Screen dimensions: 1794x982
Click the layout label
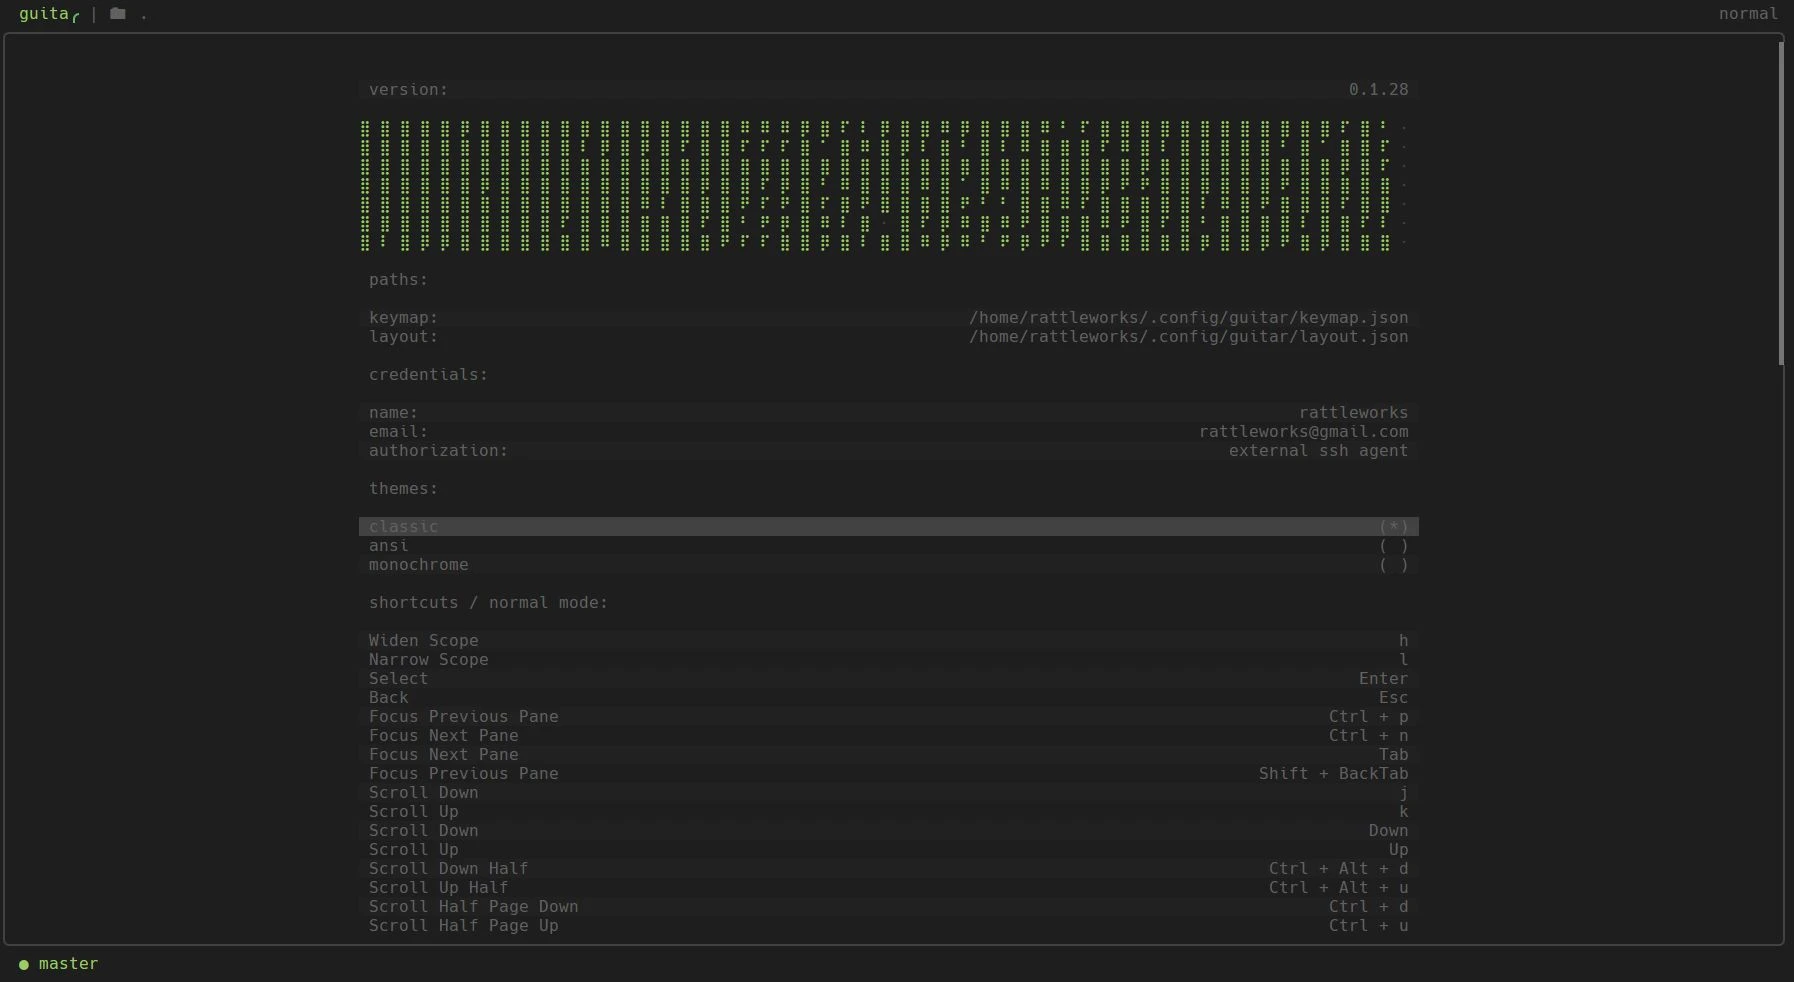(x=404, y=337)
